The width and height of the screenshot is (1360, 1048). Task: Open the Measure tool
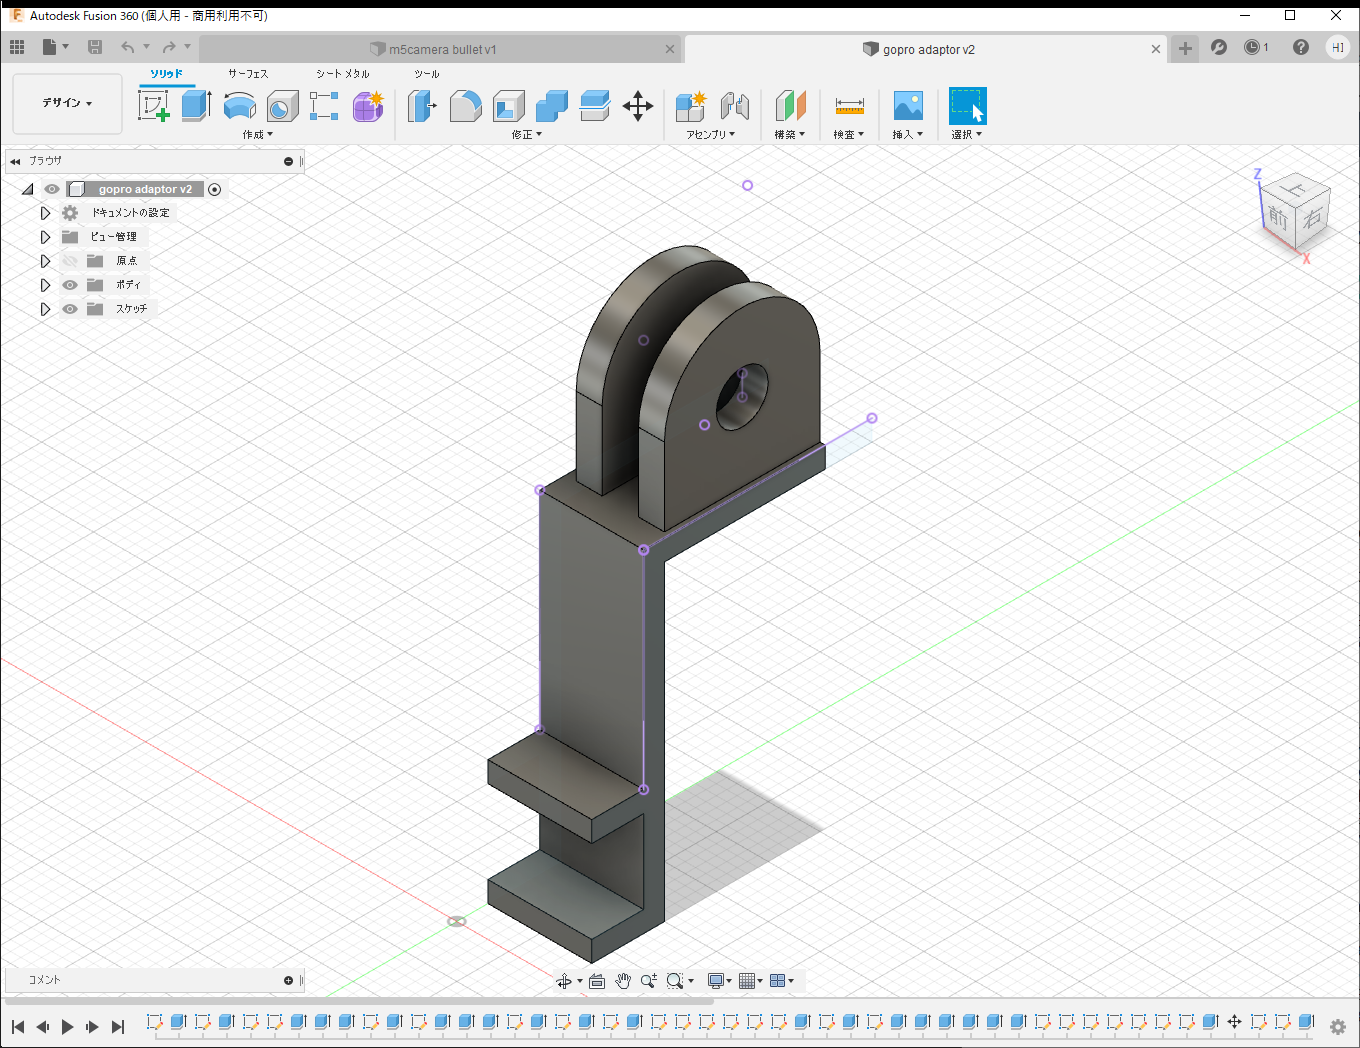[849, 105]
